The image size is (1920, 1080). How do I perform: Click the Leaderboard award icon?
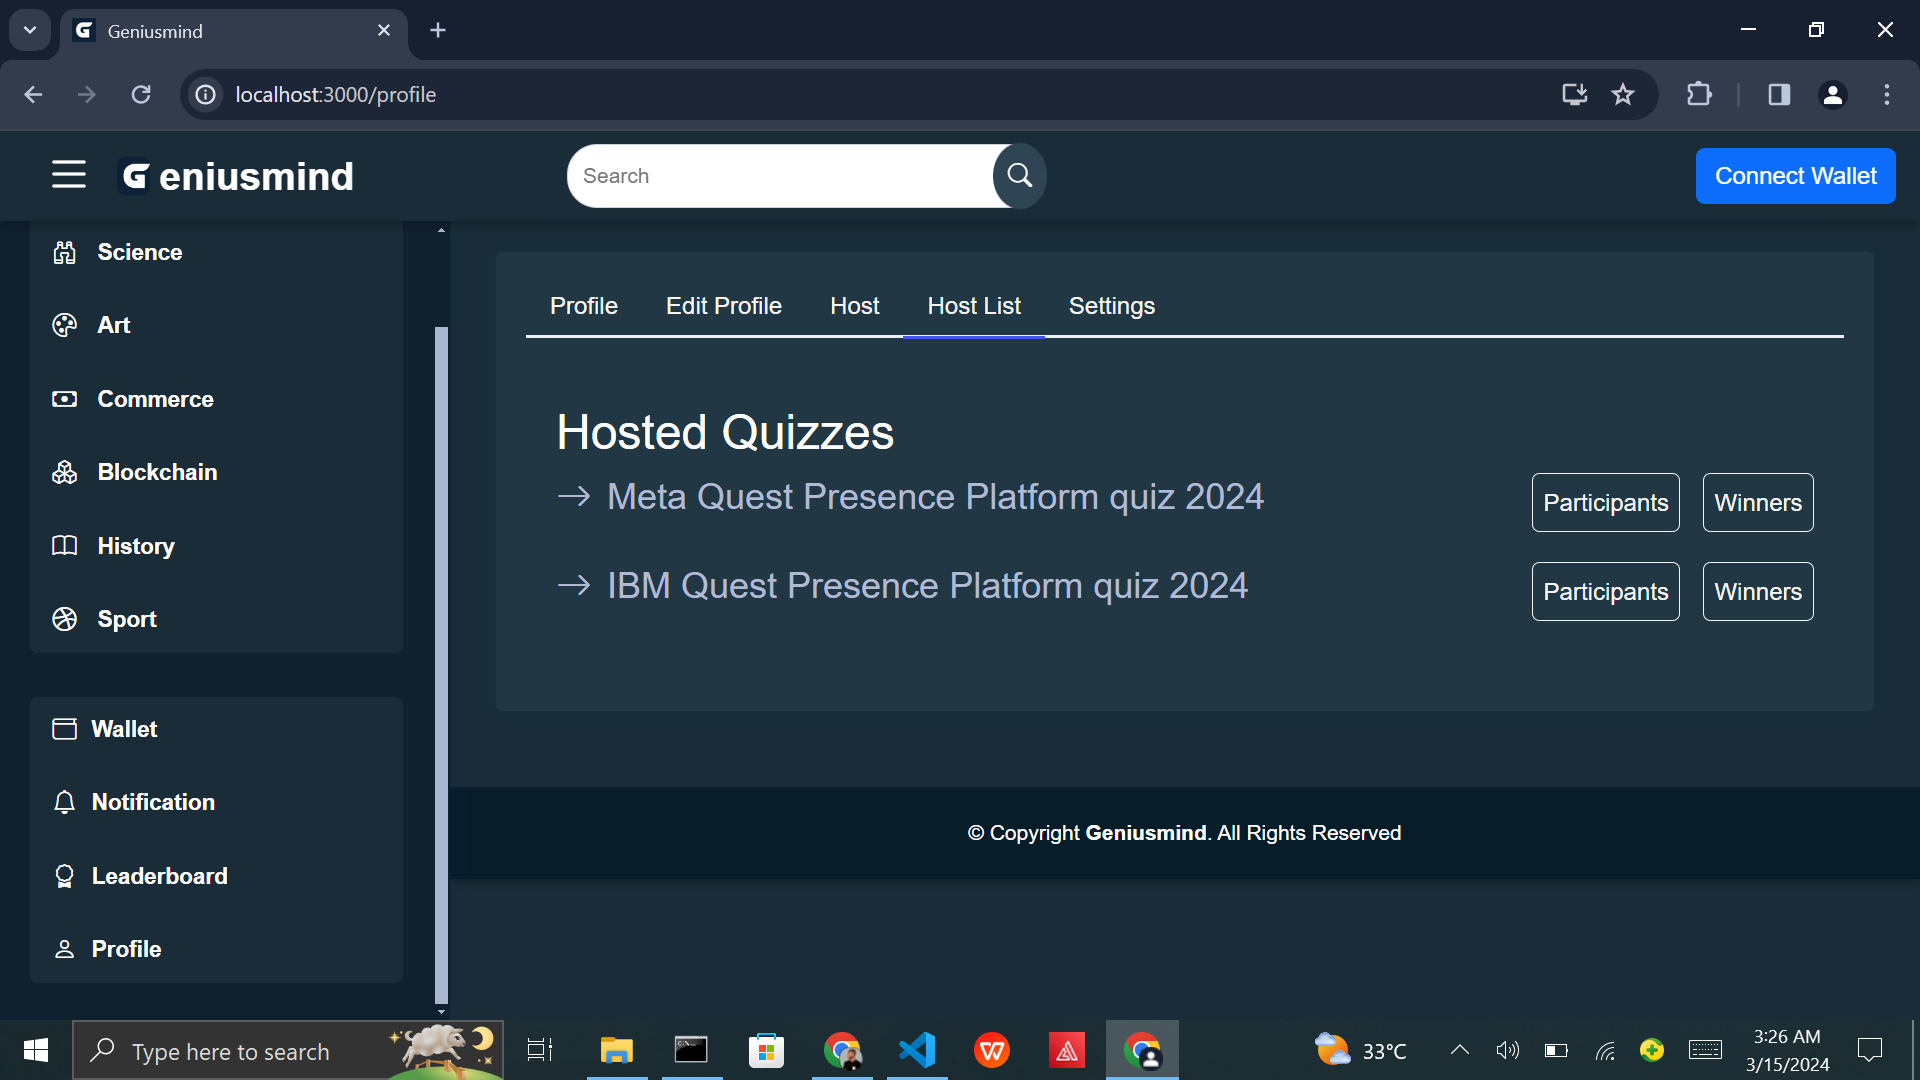(x=65, y=876)
